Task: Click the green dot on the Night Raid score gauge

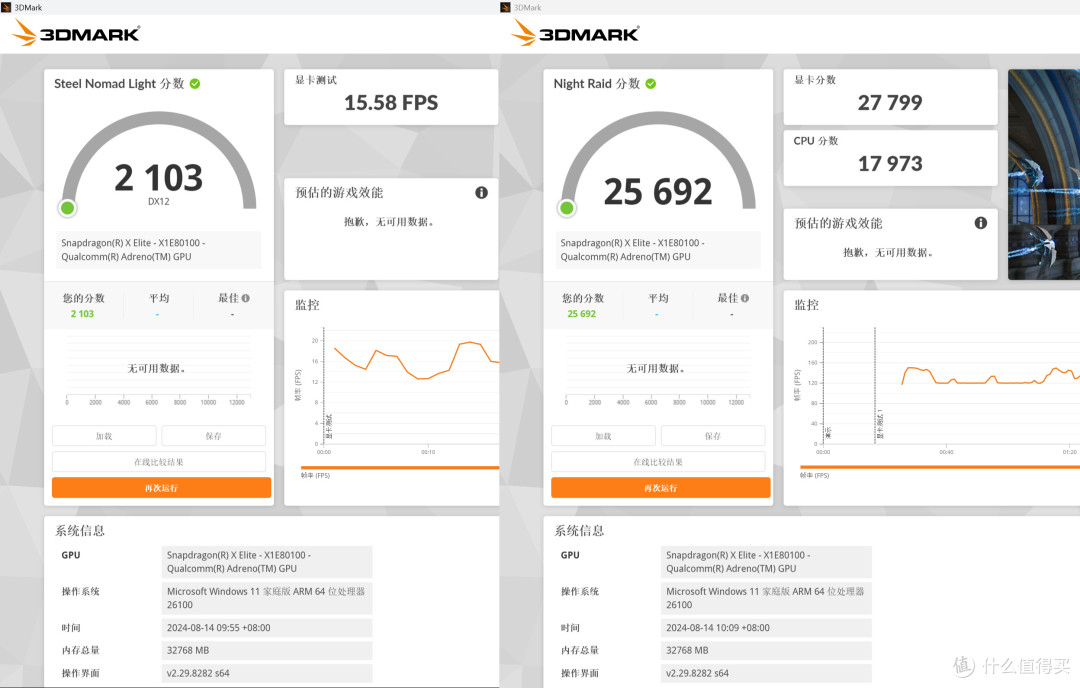Action: click(x=567, y=208)
